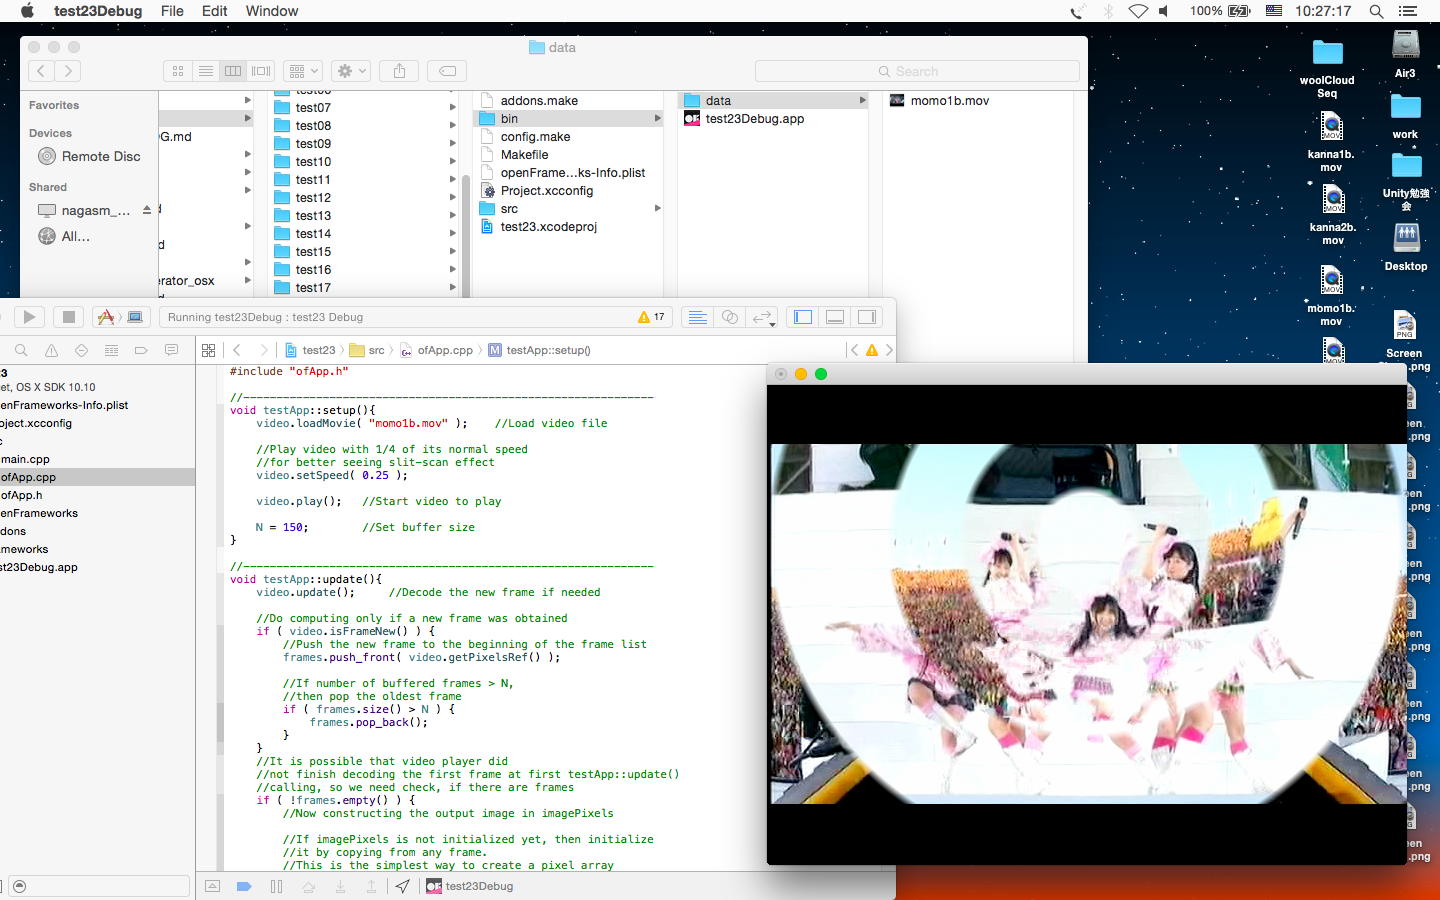Select momo1b.mov in the Finder column
The image size is (1440, 900).
pos(949,101)
